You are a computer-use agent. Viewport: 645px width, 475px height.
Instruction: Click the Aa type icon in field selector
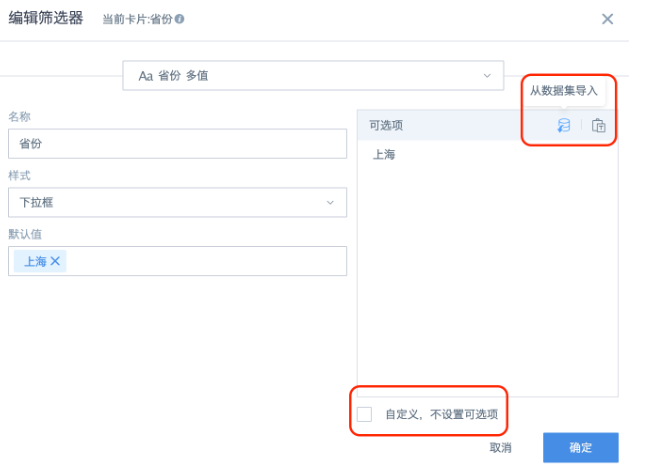pos(146,76)
